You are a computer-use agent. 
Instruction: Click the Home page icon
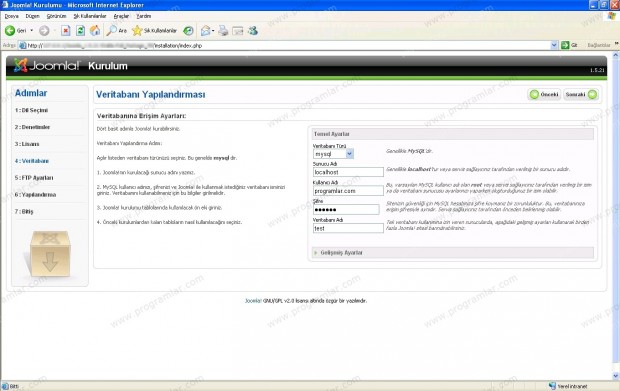pyautogui.click(x=95, y=31)
